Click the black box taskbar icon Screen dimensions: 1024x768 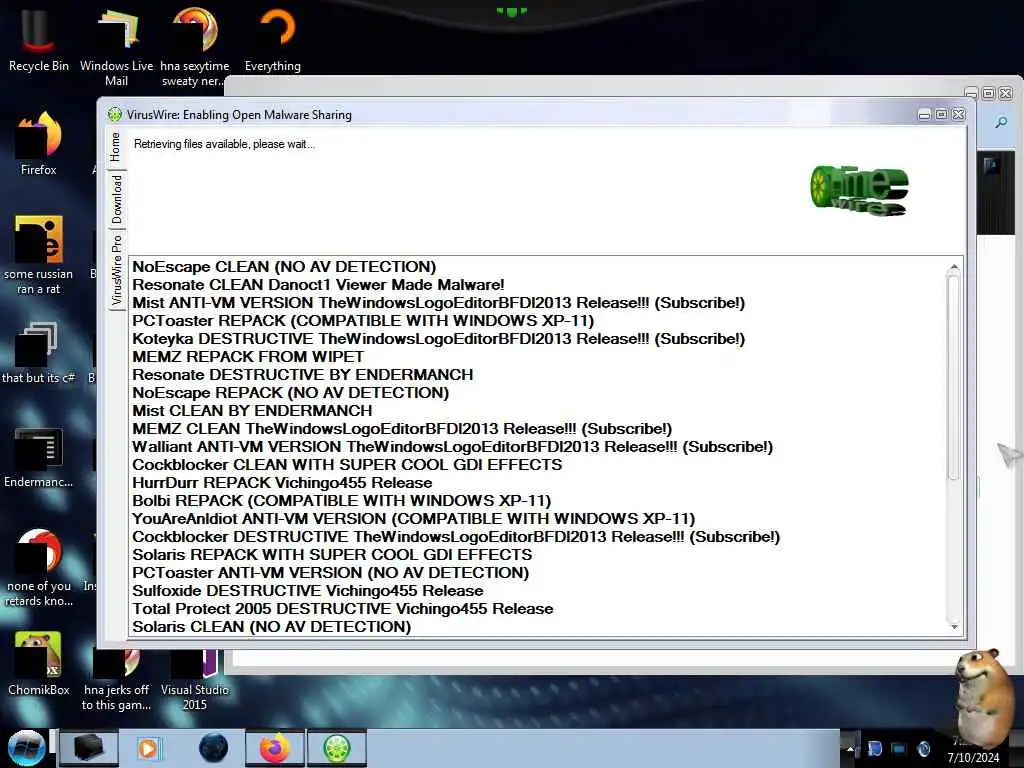(88, 748)
